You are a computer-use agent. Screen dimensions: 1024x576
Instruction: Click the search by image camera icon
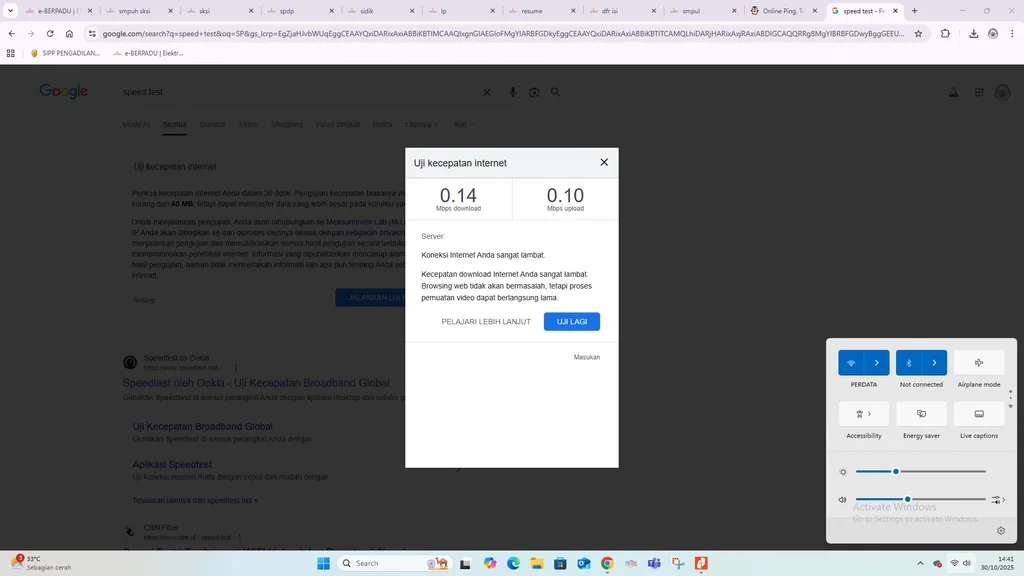[534, 92]
